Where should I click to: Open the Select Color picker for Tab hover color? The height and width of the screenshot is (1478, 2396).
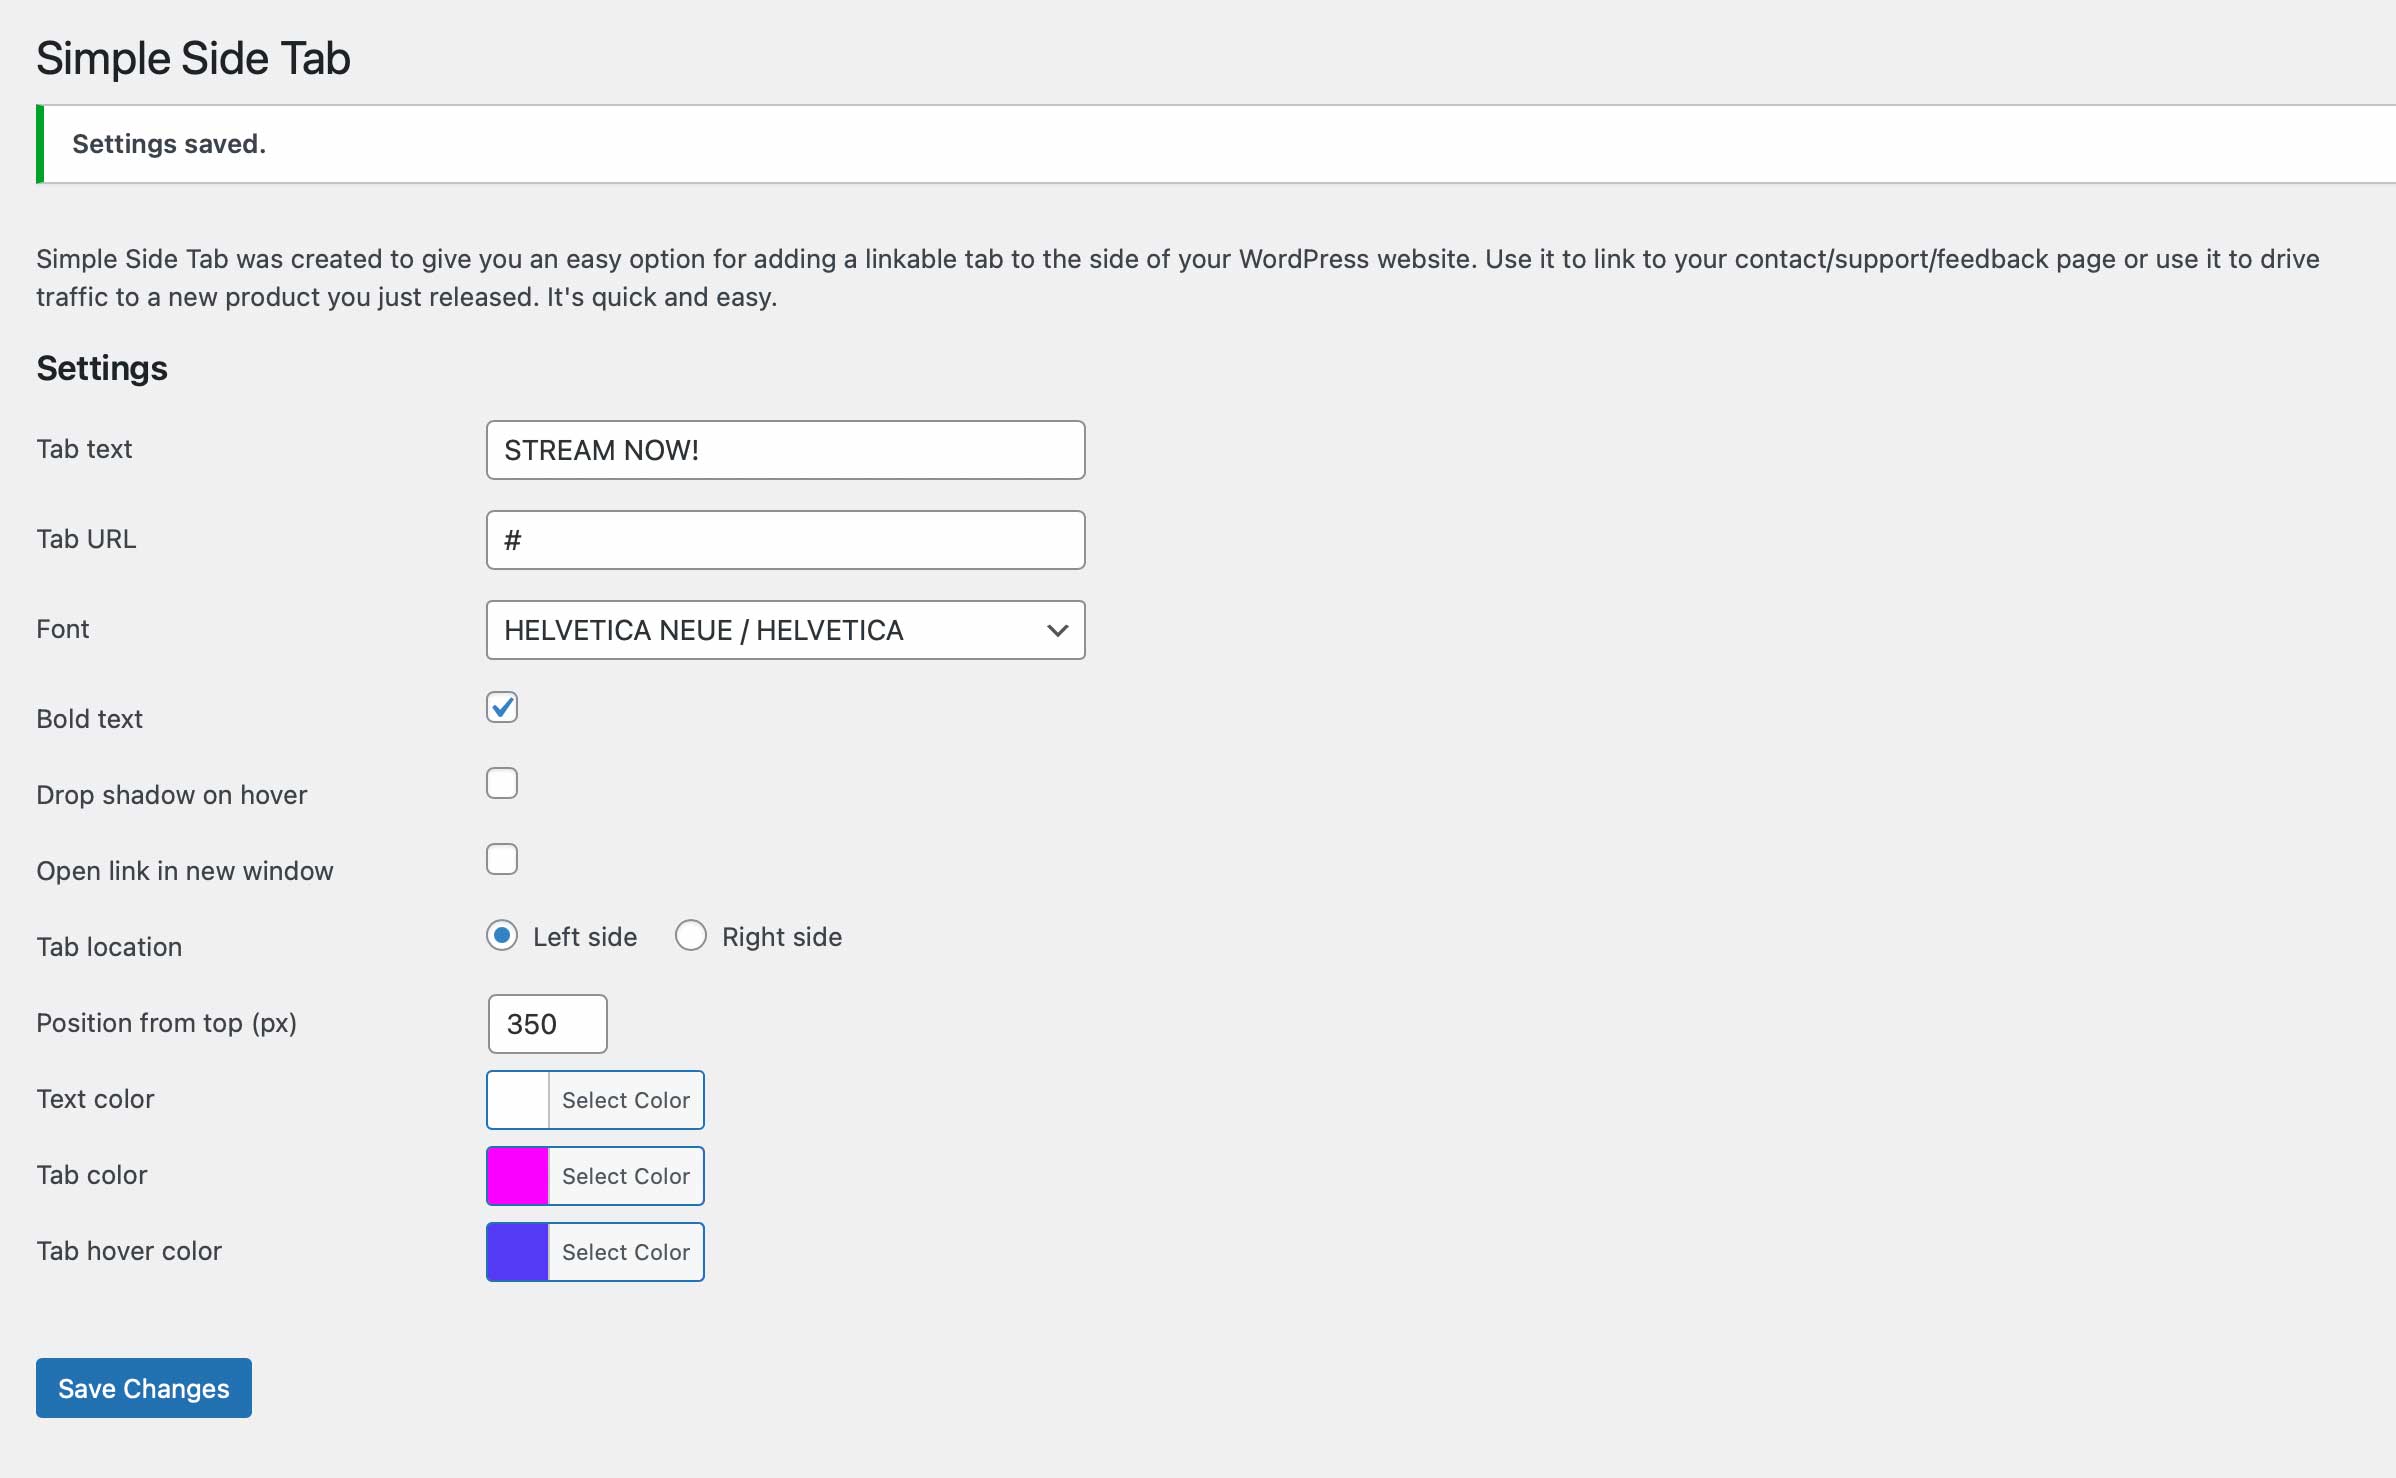click(x=625, y=1252)
